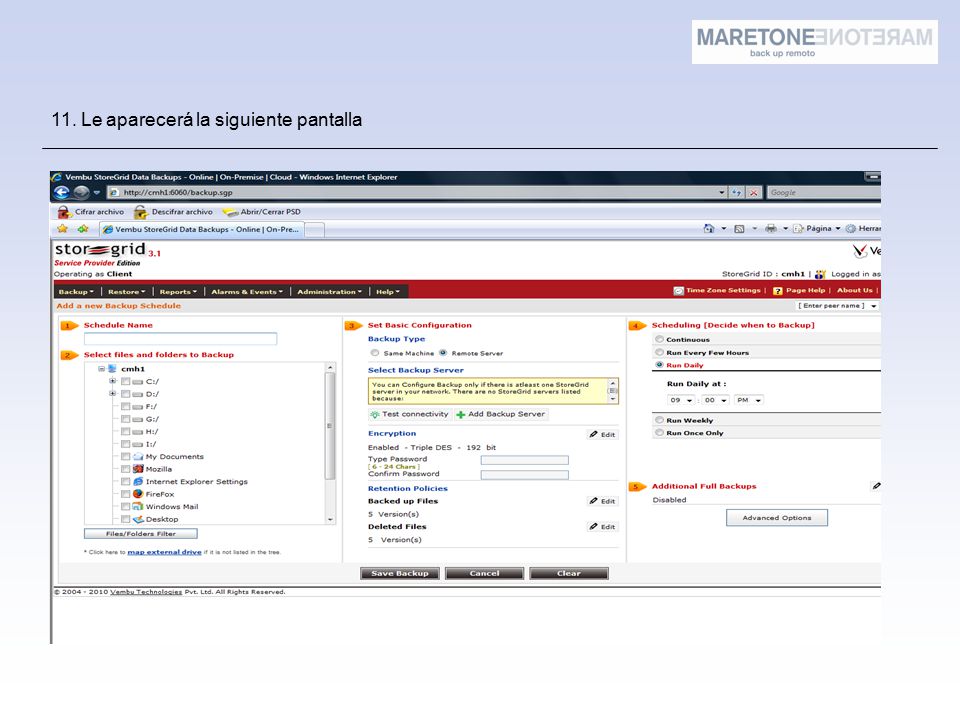
Task: Open the Reports menu
Action: 178,292
